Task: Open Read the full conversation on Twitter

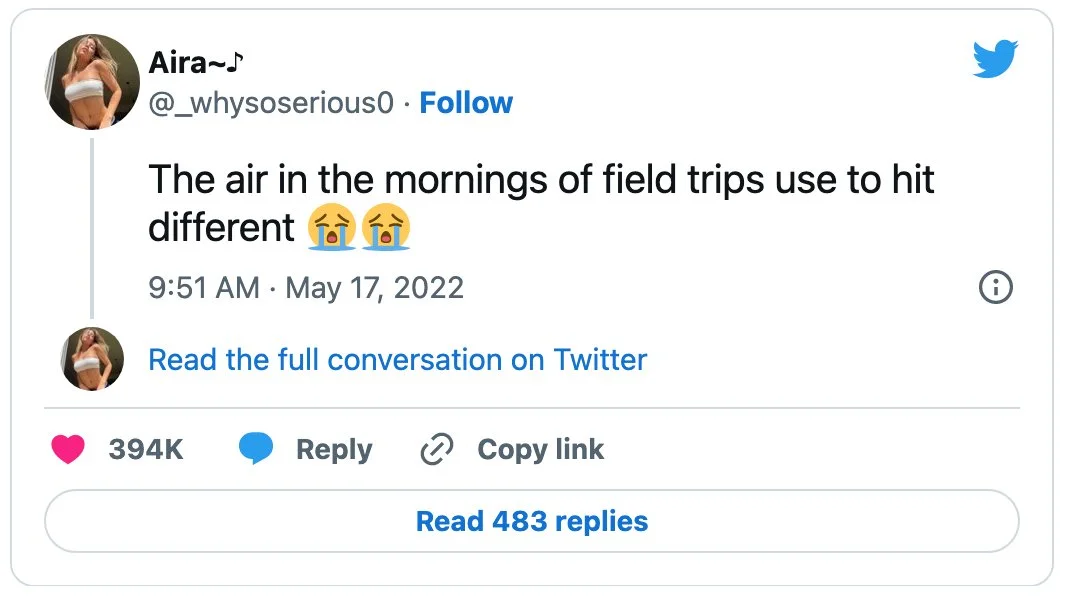Action: click(397, 360)
